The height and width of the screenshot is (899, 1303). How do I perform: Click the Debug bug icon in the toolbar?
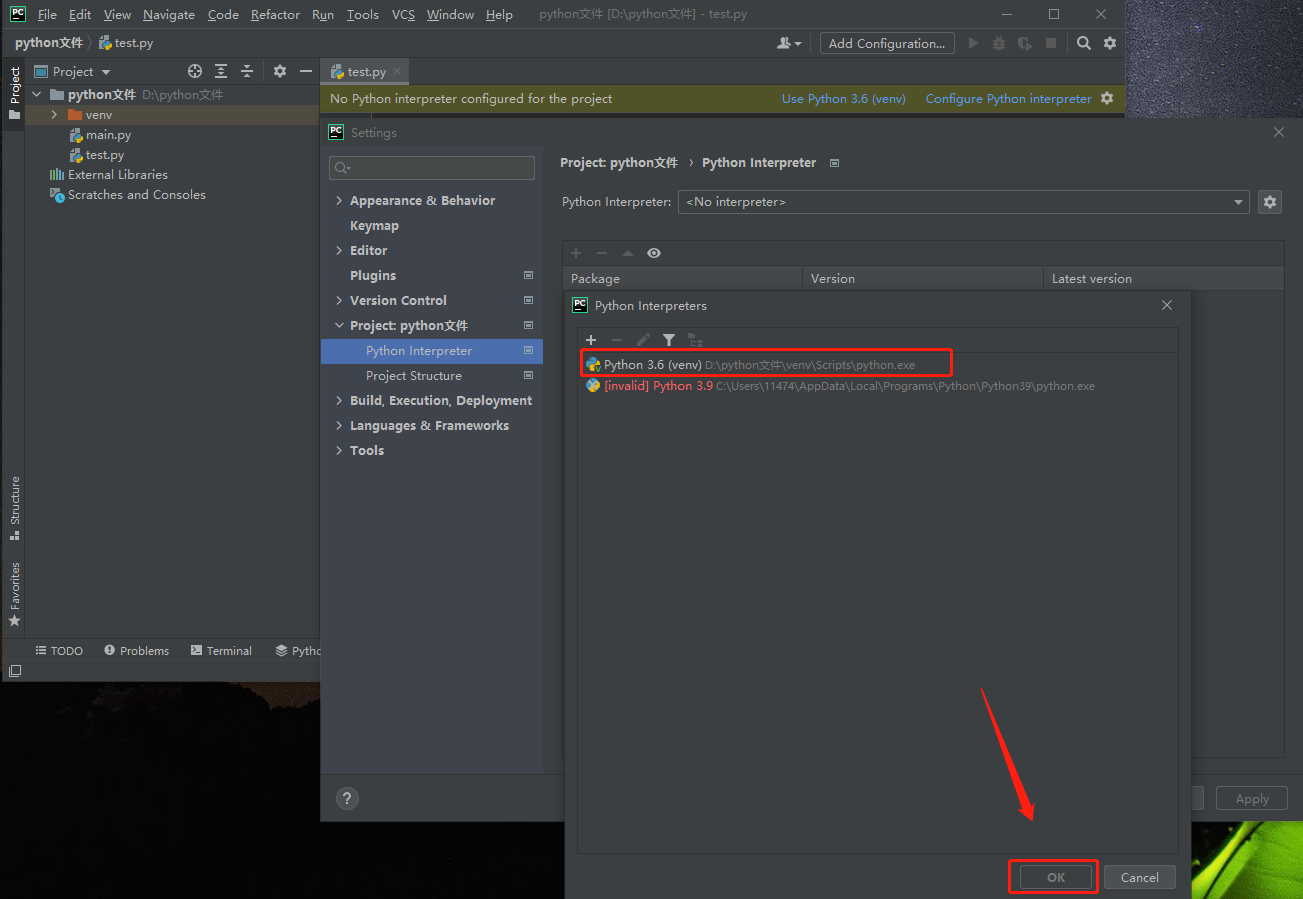(999, 43)
